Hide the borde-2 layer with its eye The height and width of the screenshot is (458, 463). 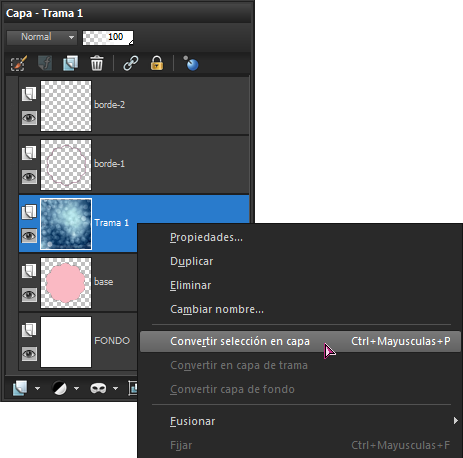(29, 118)
